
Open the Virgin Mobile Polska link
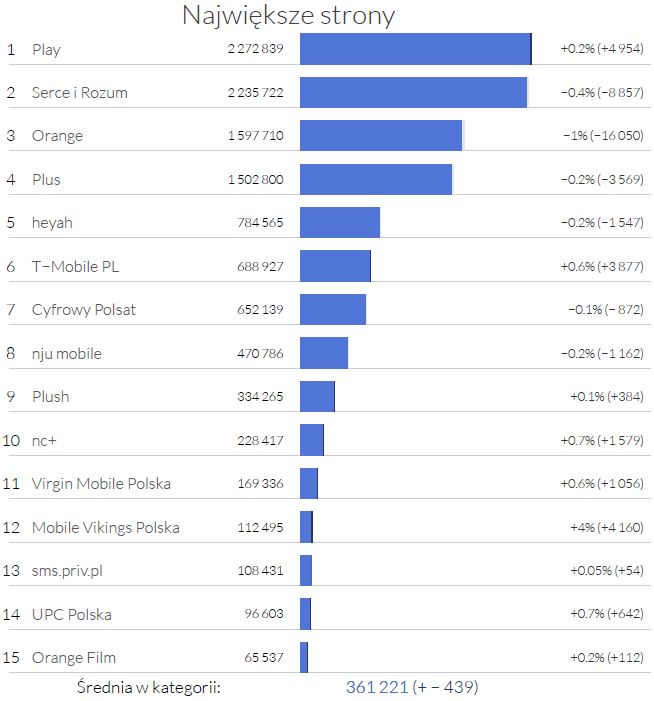(101, 484)
